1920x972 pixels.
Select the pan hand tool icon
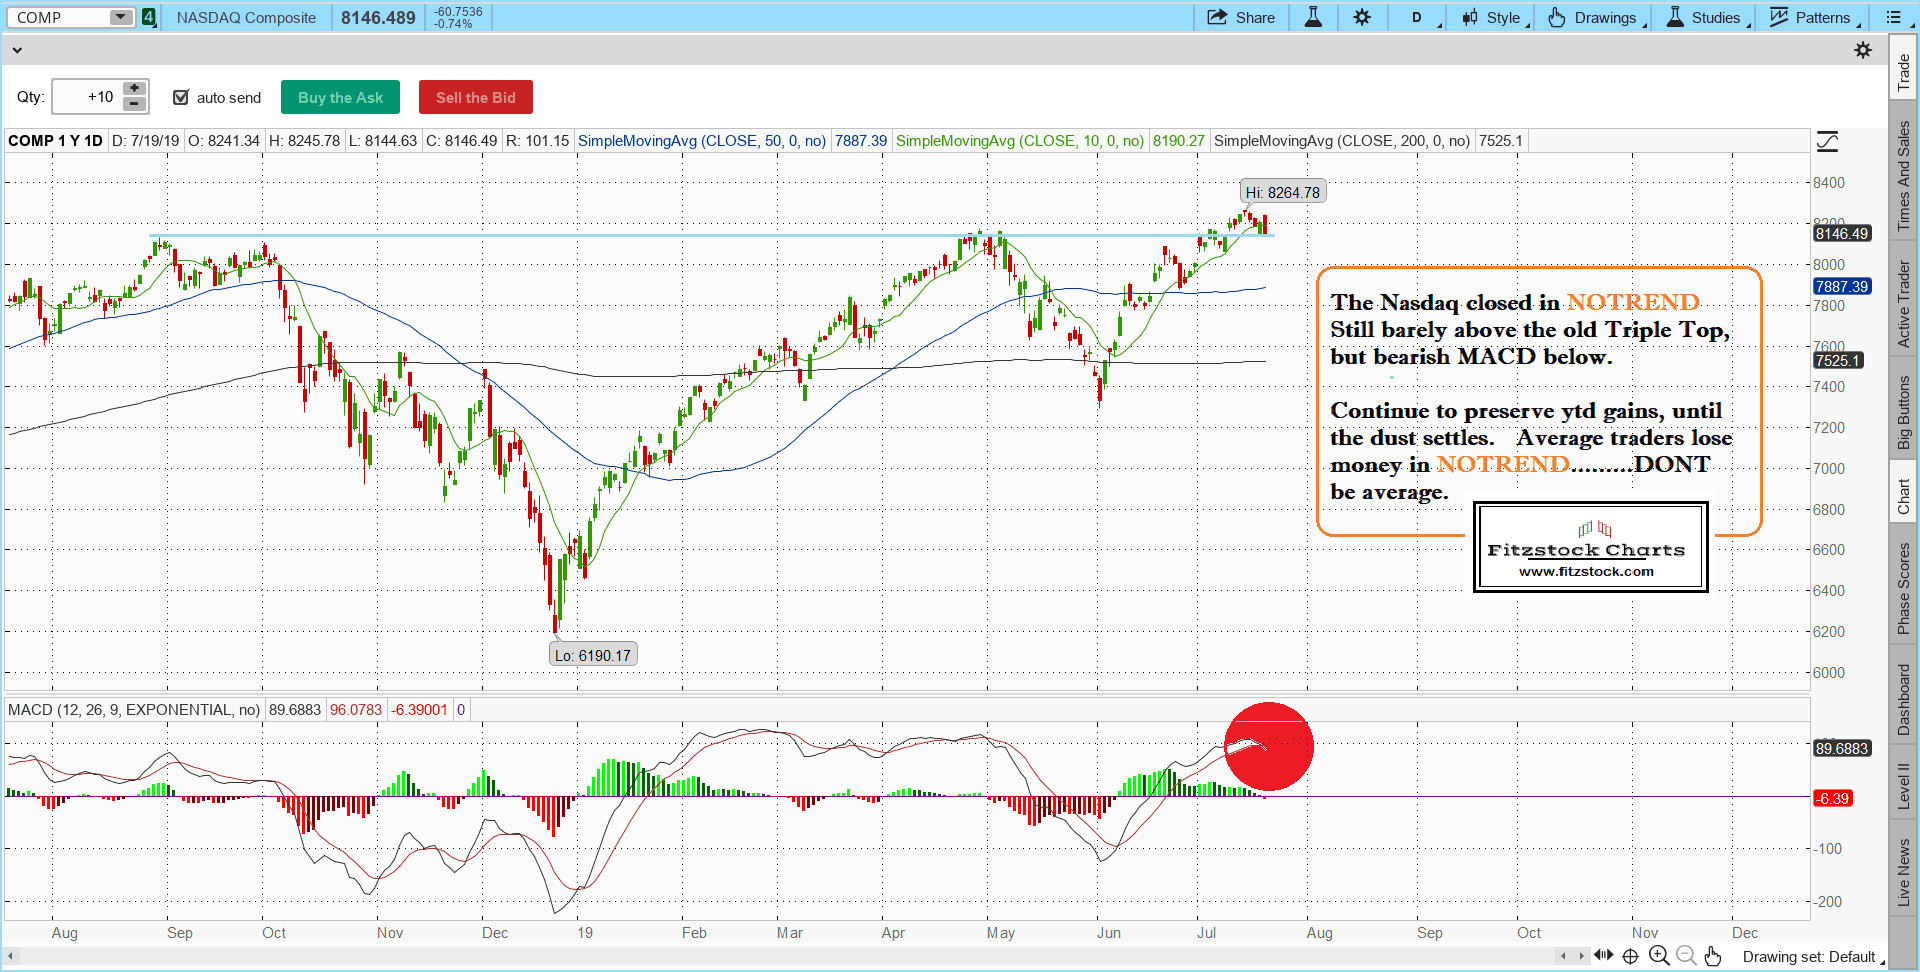click(1713, 956)
